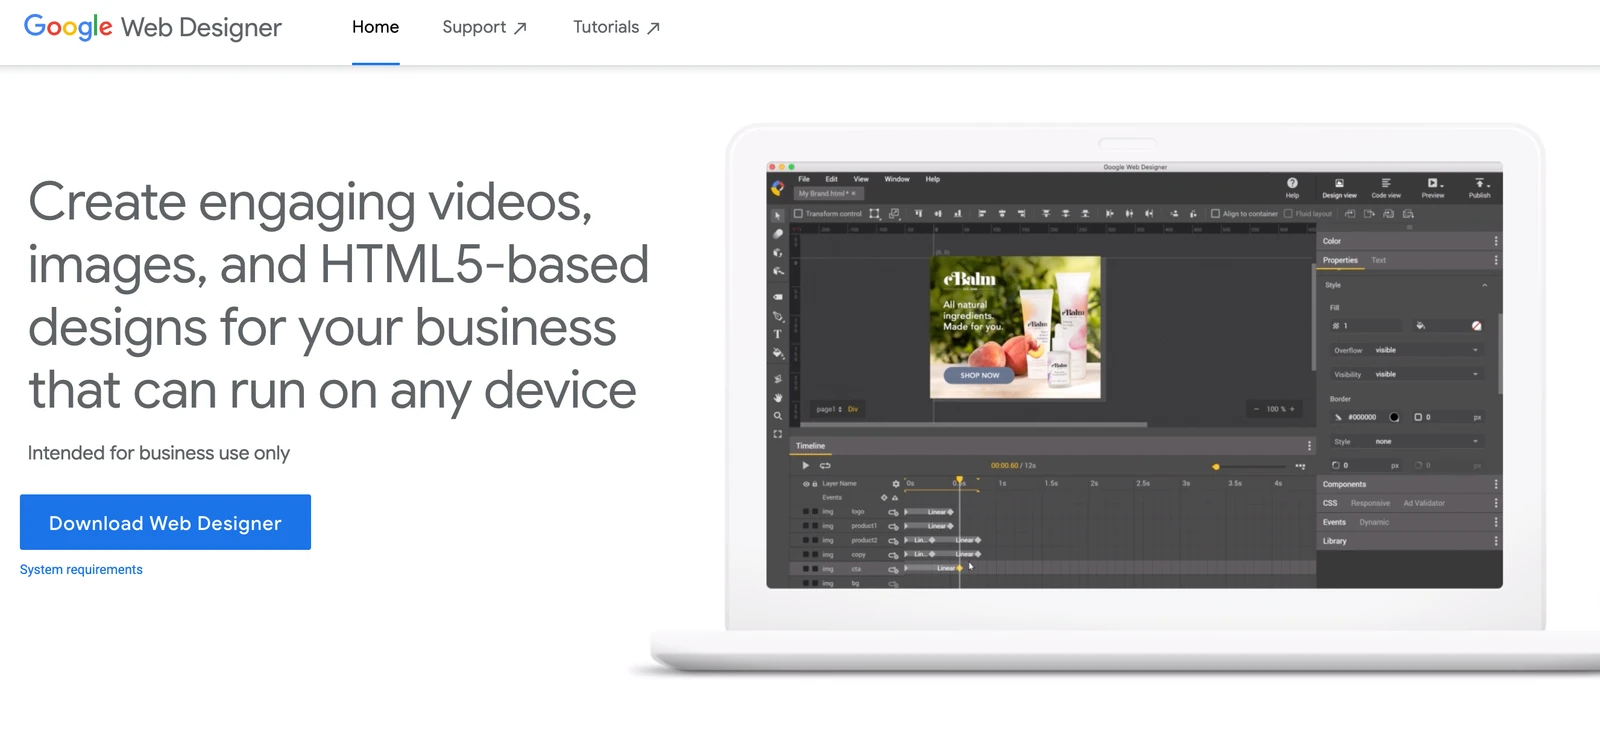The width and height of the screenshot is (1600, 732).
Task: Open the File menu in the app
Action: [x=804, y=179]
